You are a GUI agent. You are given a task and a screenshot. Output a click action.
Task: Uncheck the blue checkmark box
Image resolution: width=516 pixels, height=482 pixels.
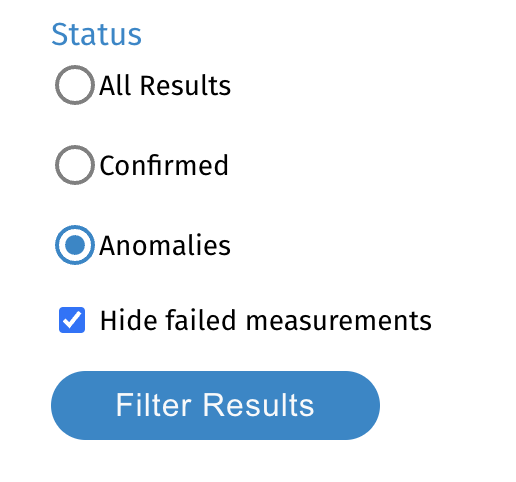[x=72, y=320]
